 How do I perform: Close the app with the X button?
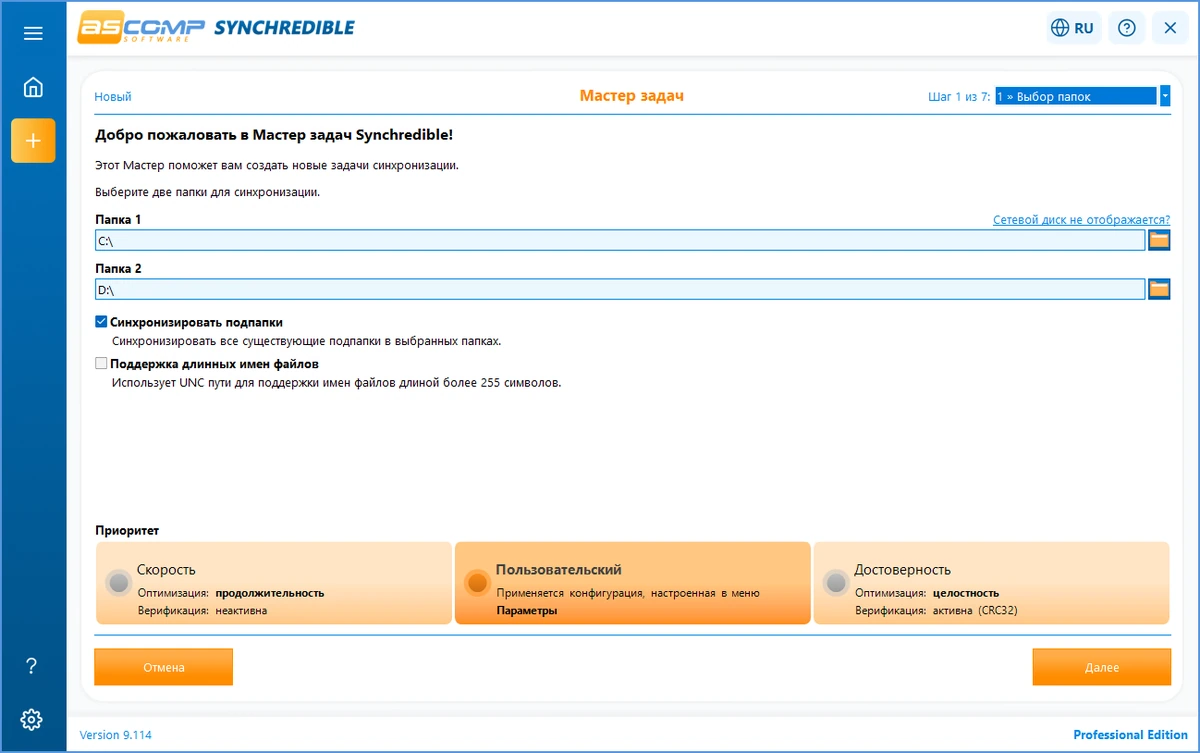coord(1170,28)
